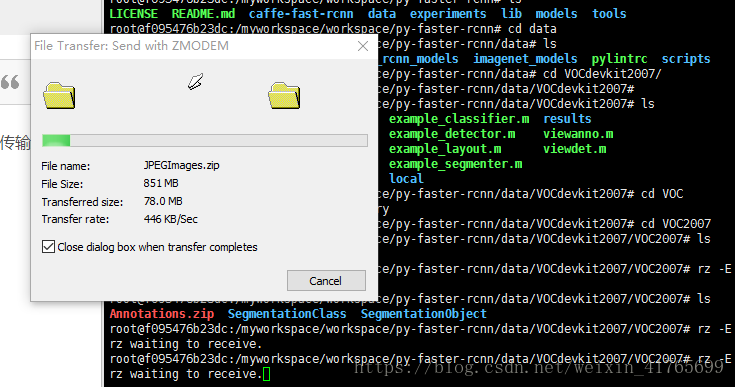
Task: Click README.md in terminal directory listing
Action: (203, 14)
